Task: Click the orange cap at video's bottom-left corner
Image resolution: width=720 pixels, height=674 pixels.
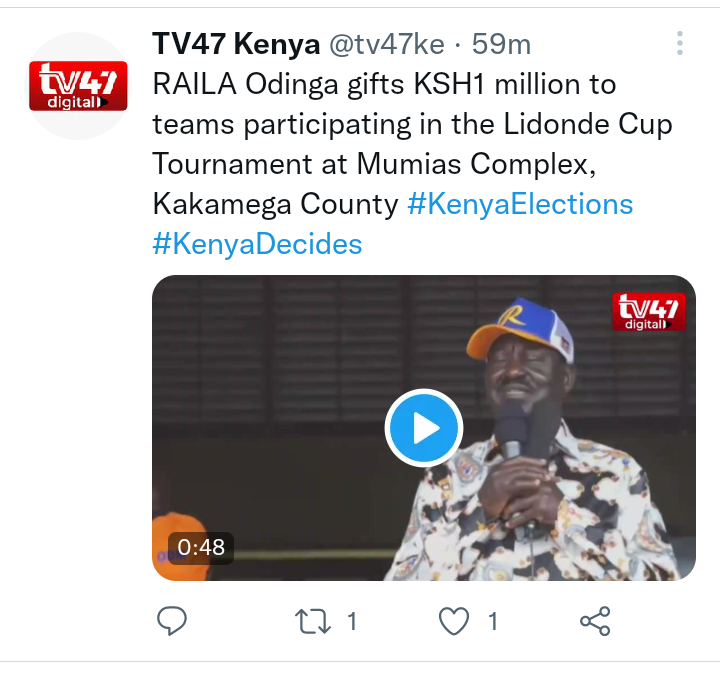Action: [x=179, y=545]
